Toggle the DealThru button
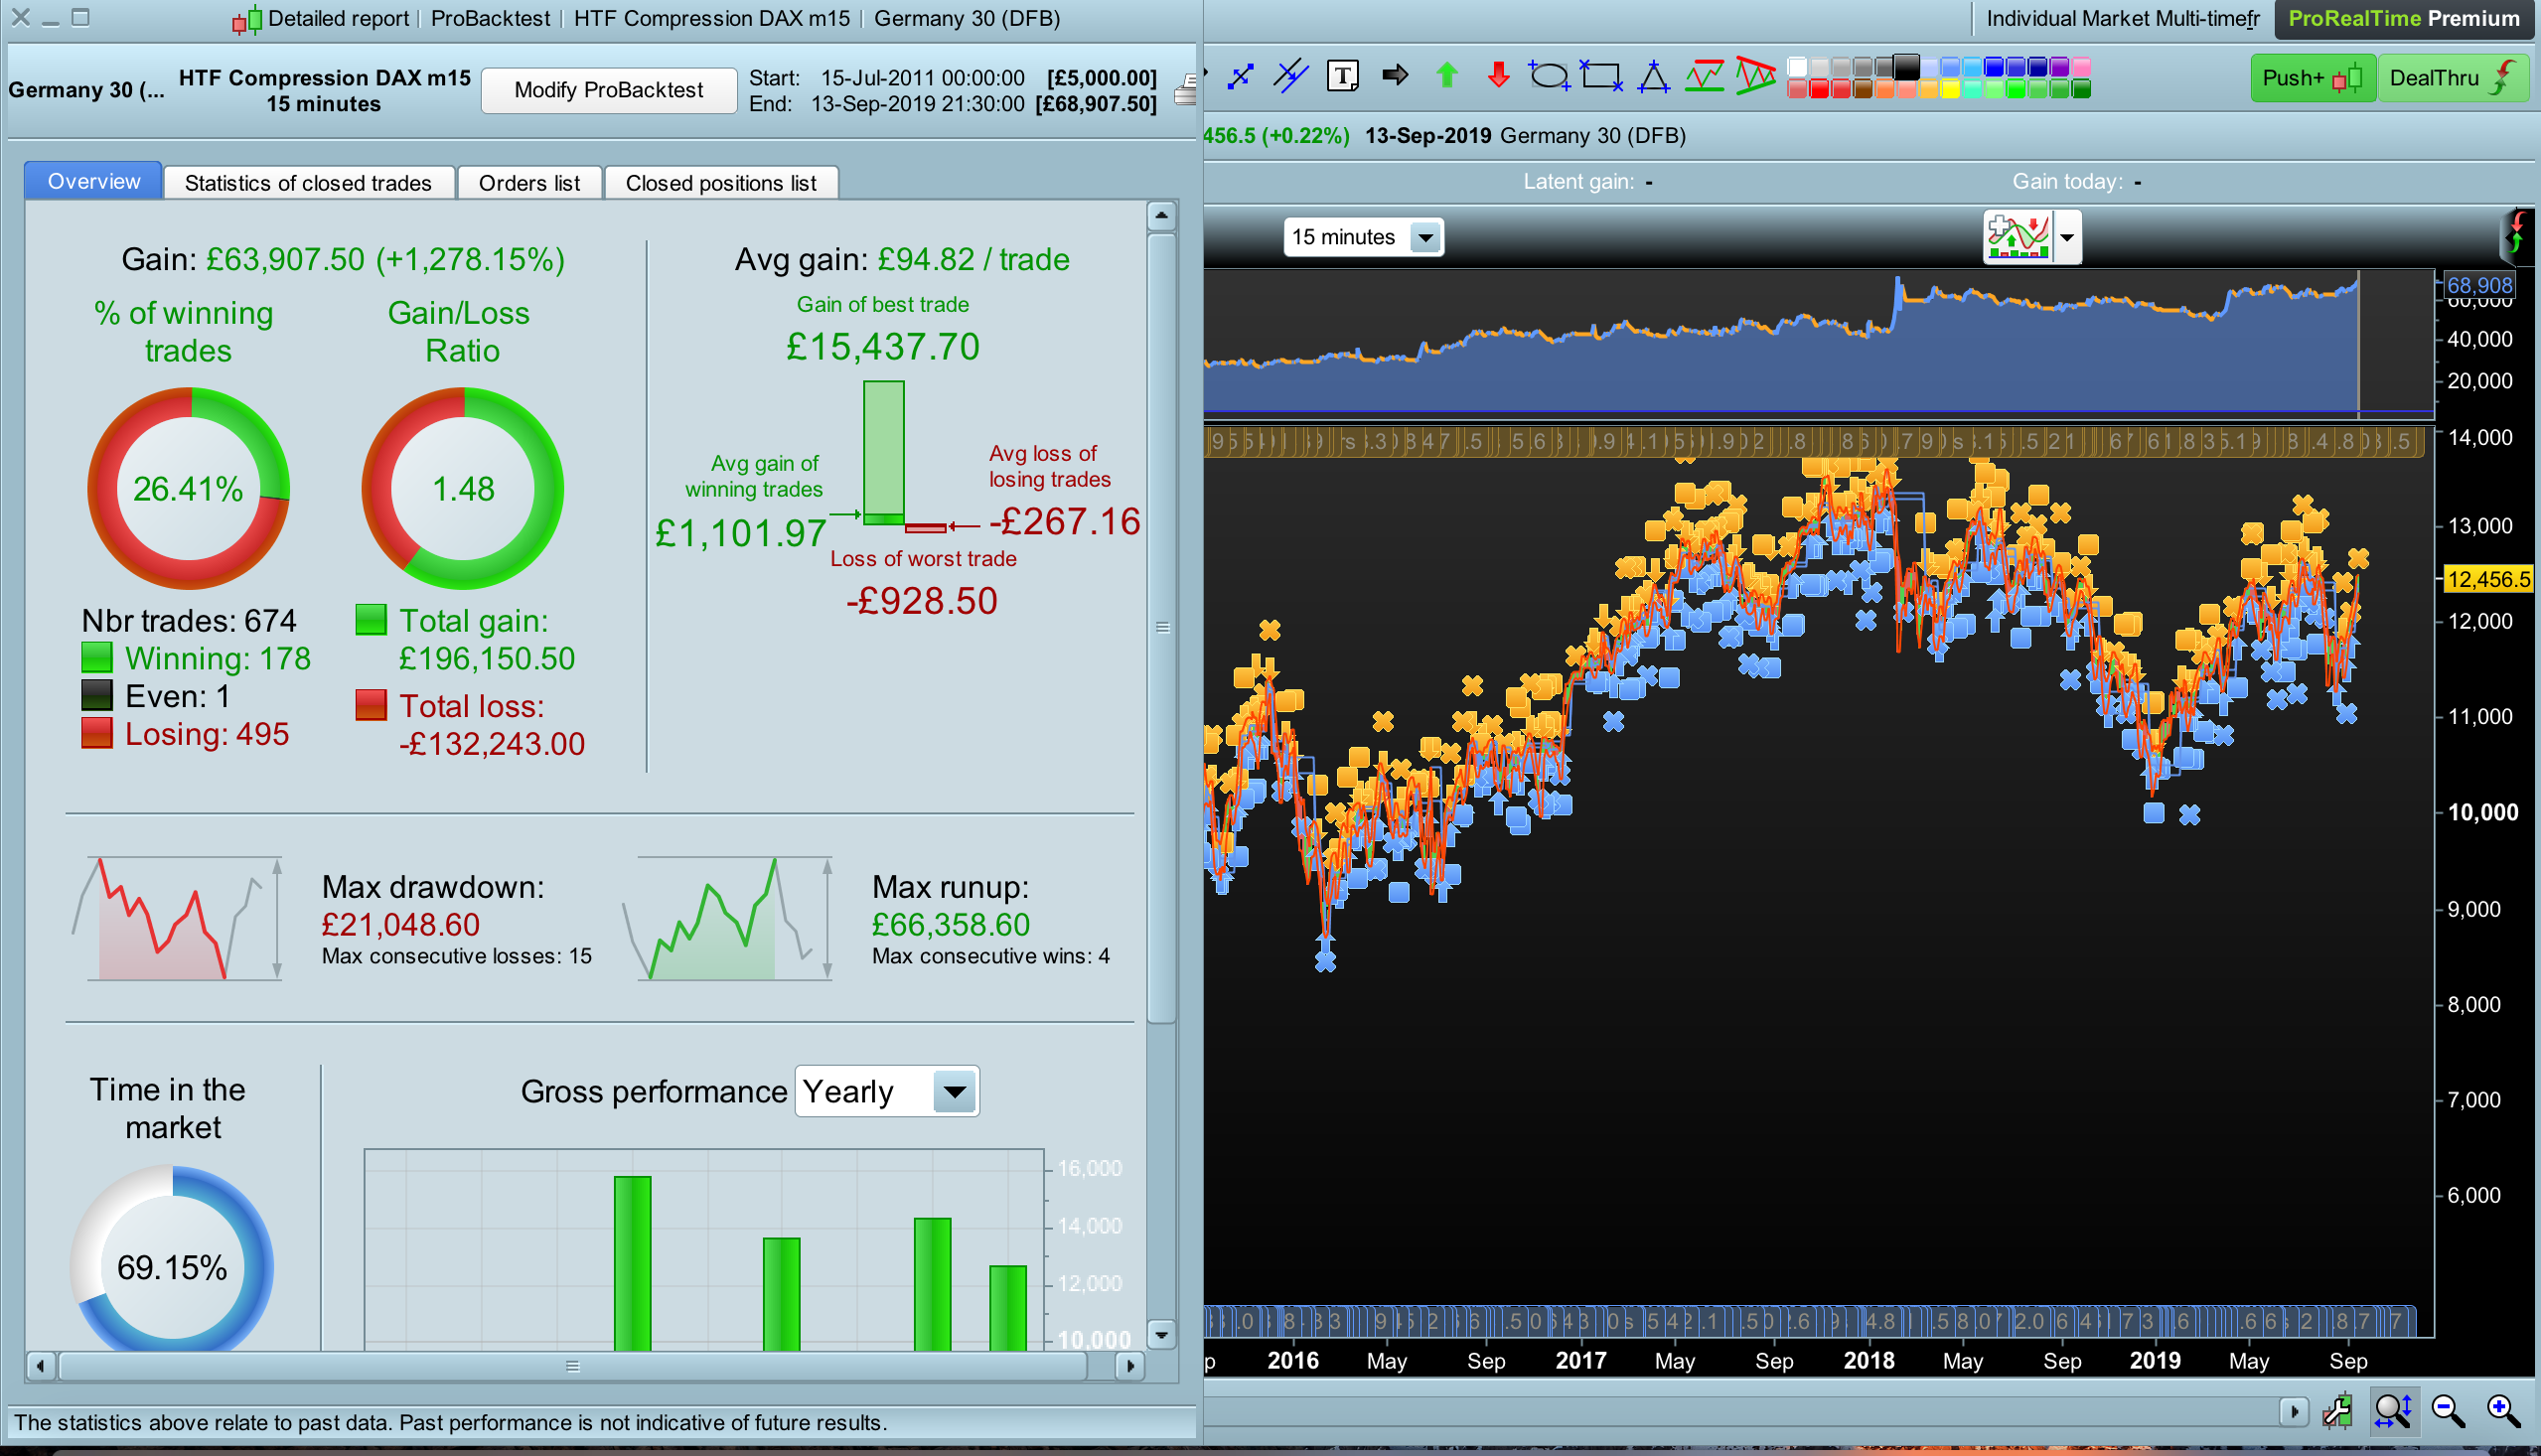This screenshot has height=1456, width=2541. [2452, 78]
